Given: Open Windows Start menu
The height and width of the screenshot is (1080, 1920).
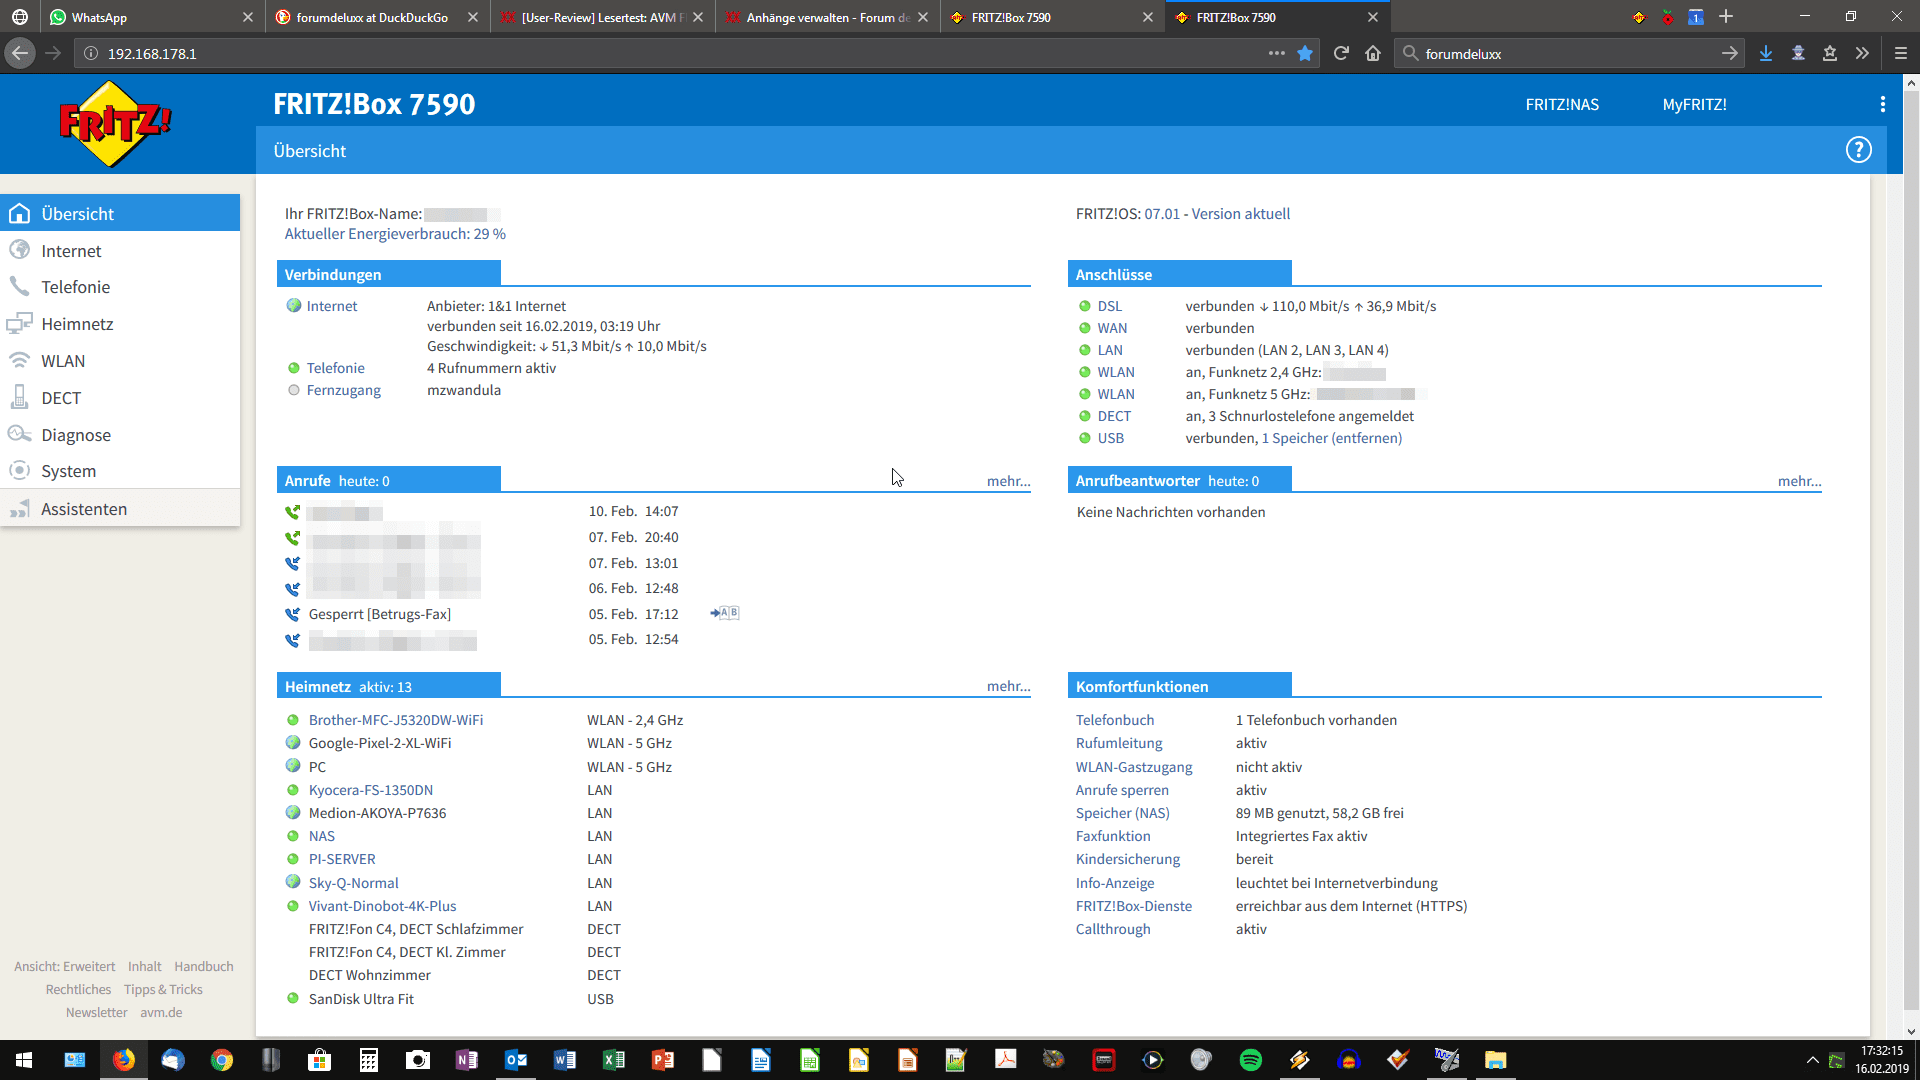Looking at the screenshot, I should point(24,1060).
